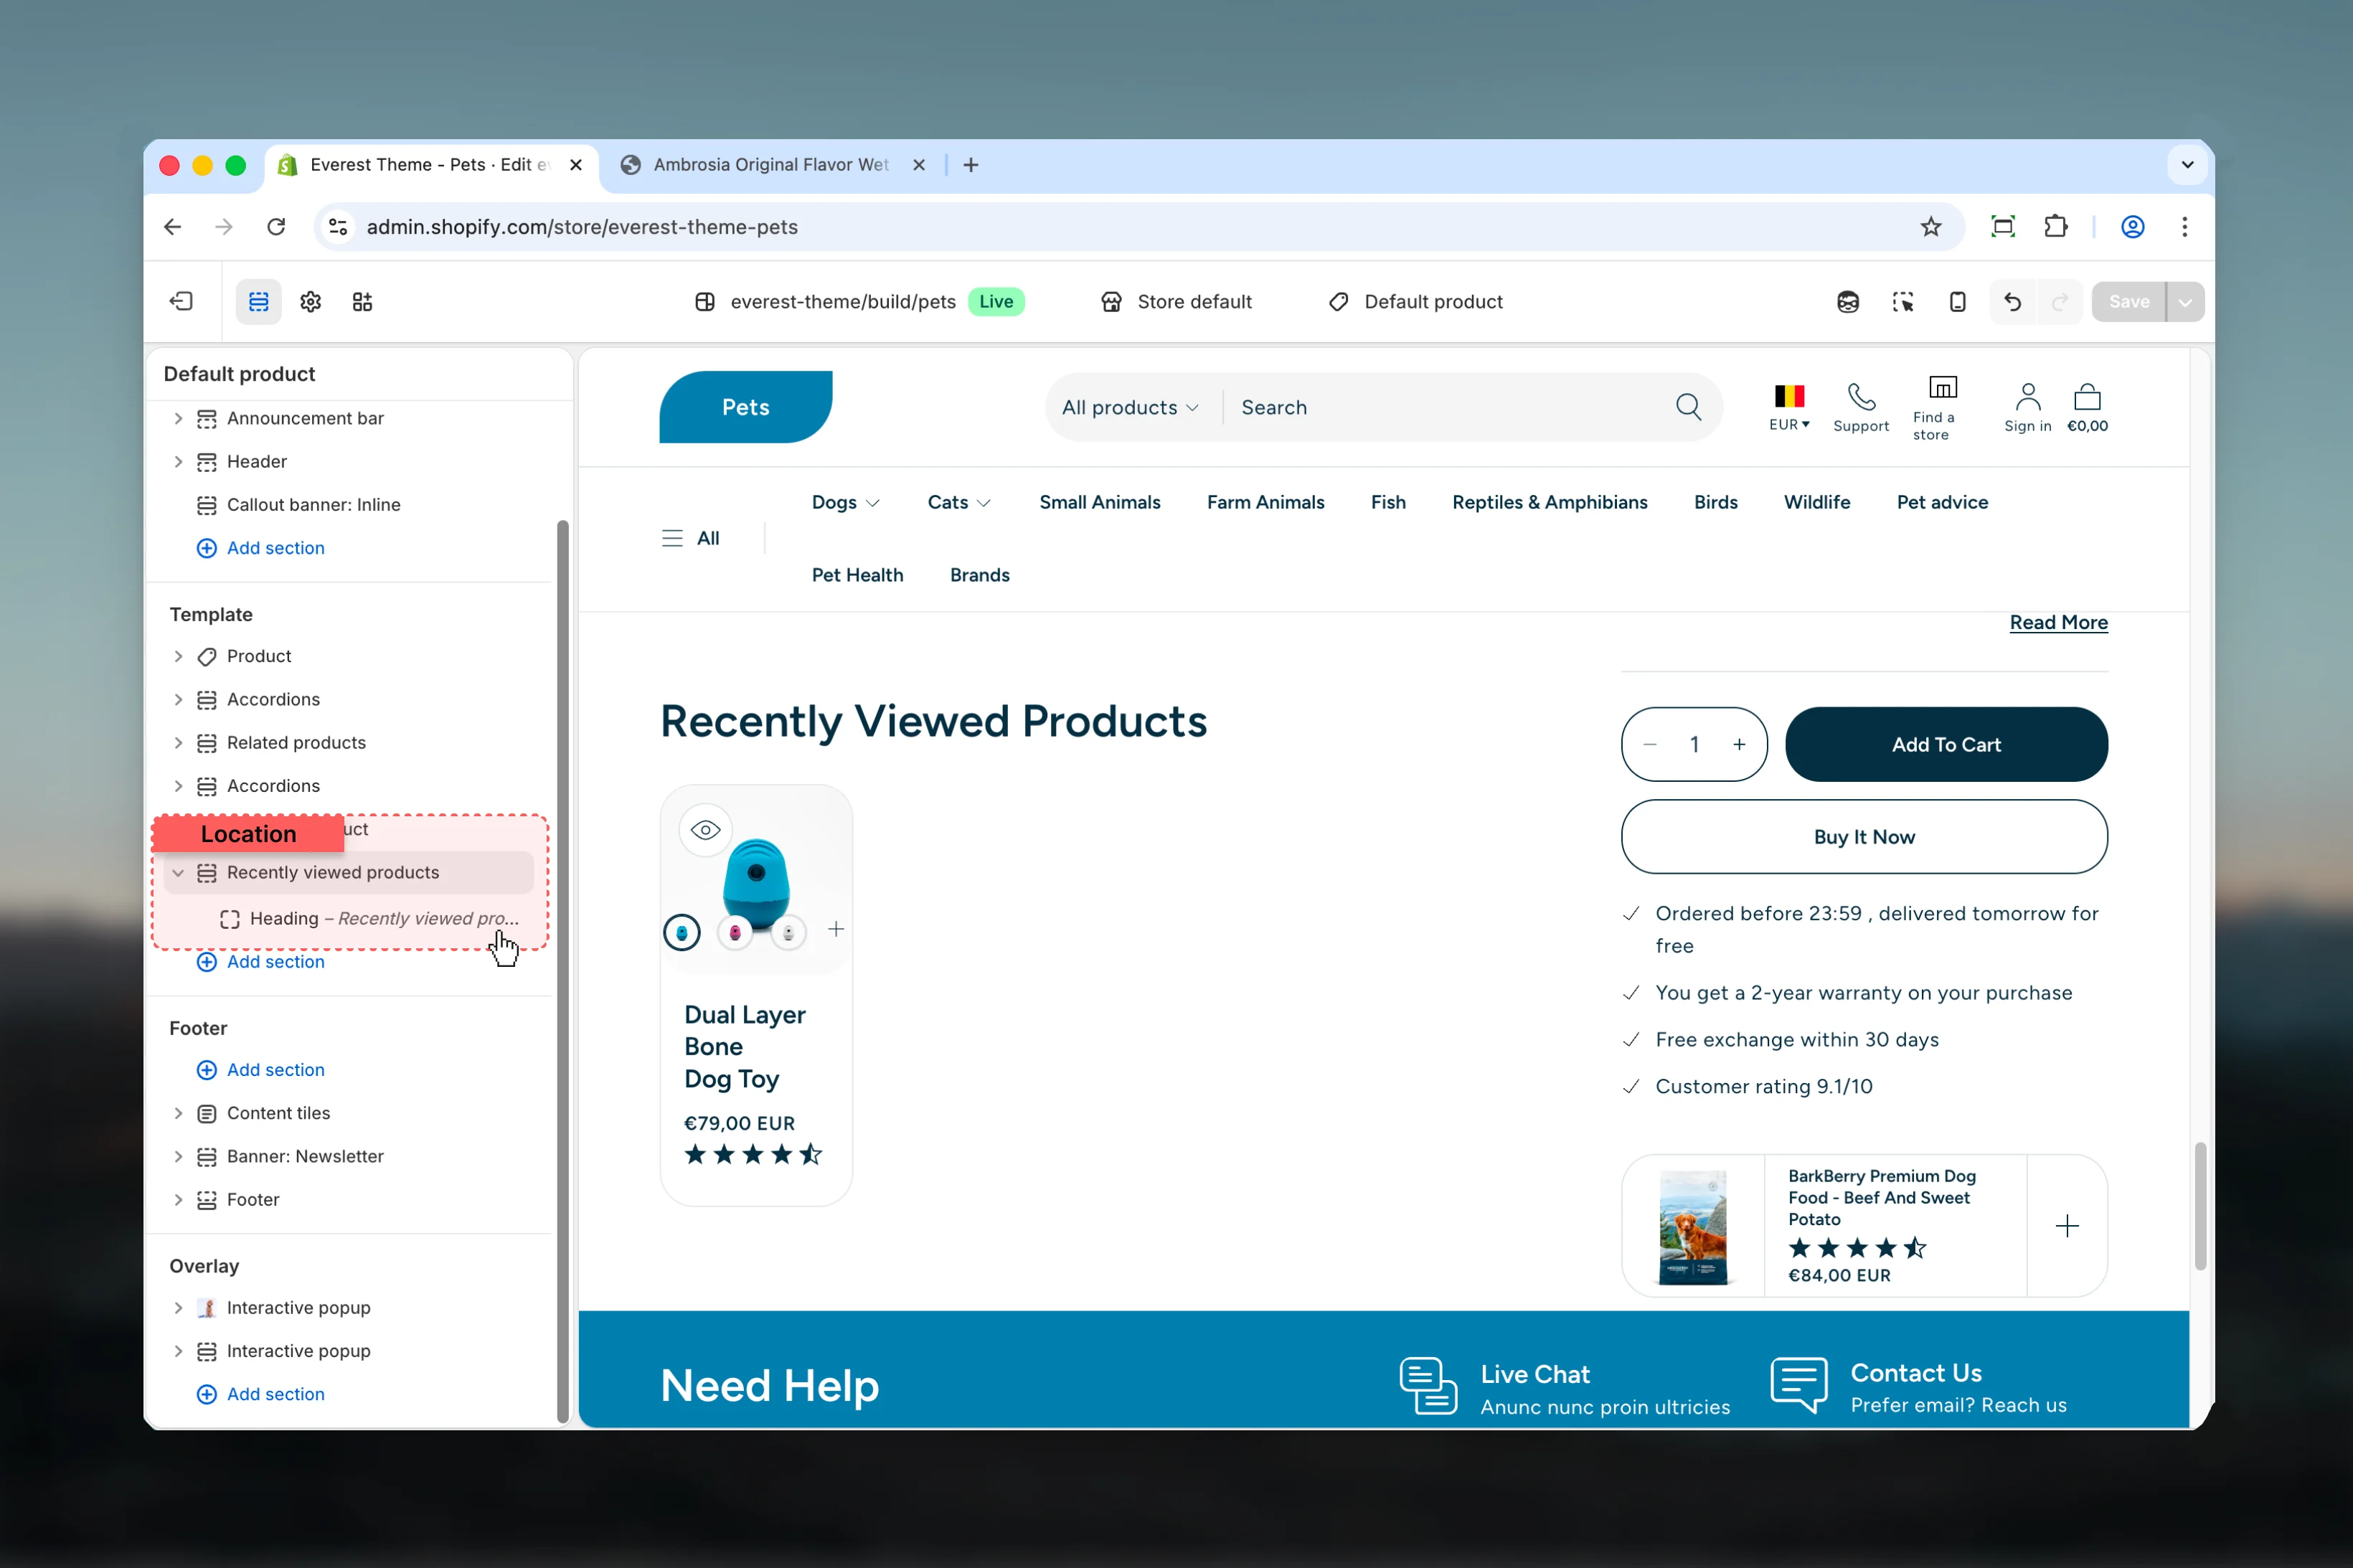The image size is (2353, 1568).
Task: Open the Reptiles & Amphibians menu item
Action: tap(1549, 502)
